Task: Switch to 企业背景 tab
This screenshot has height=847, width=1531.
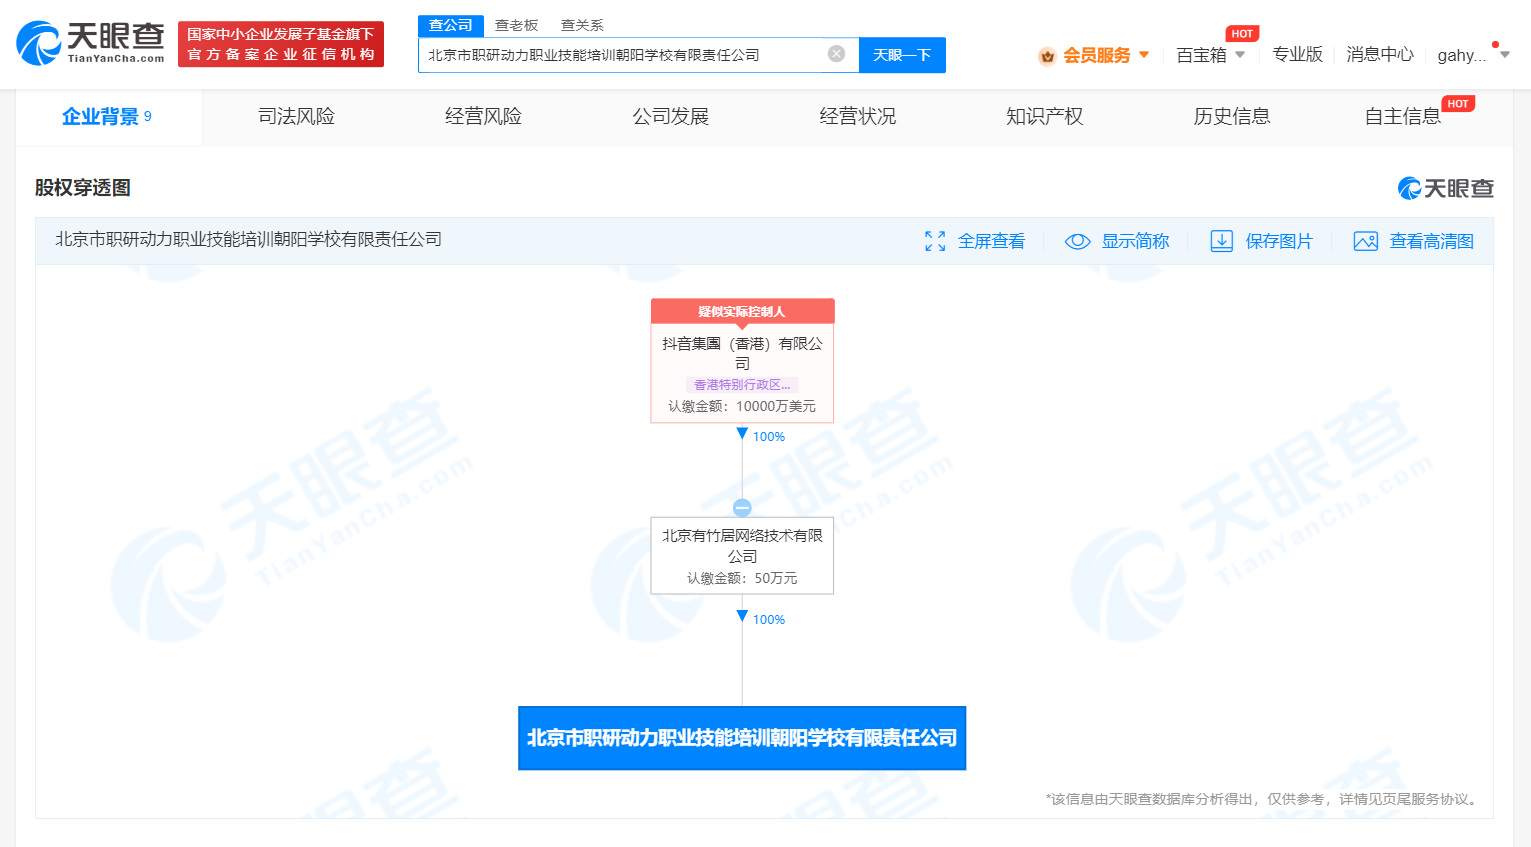Action: coord(108,117)
